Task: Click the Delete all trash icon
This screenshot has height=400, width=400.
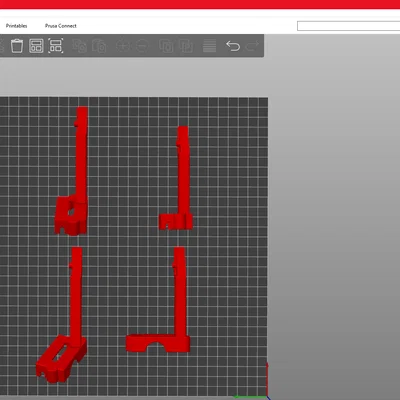Action: pyautogui.click(x=17, y=46)
